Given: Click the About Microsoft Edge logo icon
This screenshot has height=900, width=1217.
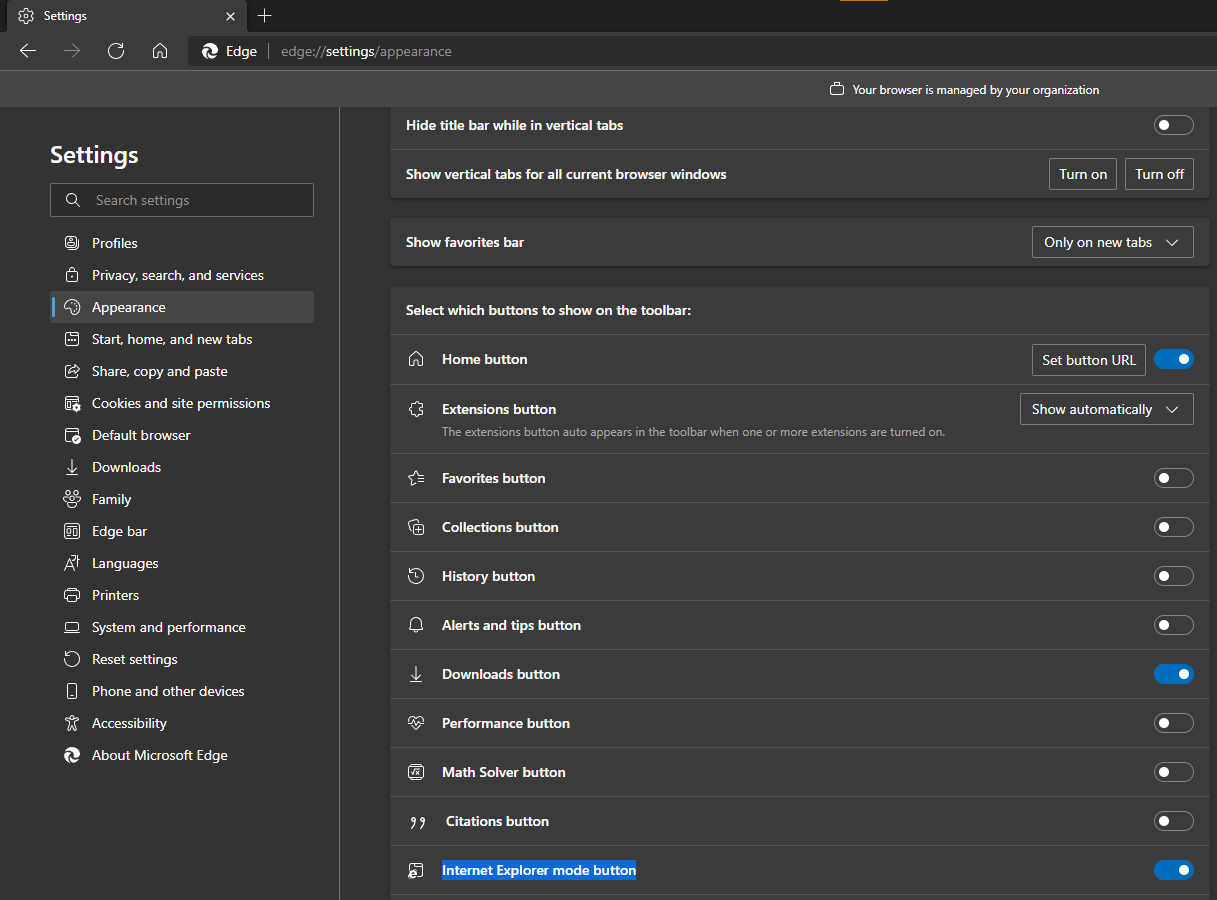Looking at the screenshot, I should coord(72,755).
